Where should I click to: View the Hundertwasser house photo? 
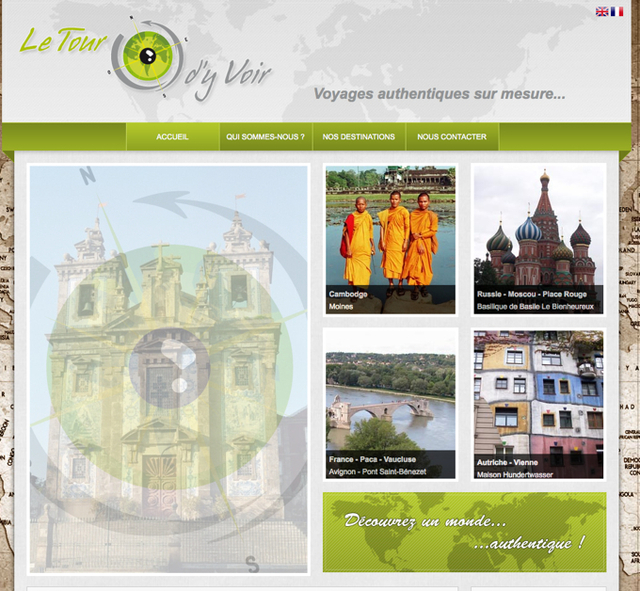pyautogui.click(x=539, y=395)
